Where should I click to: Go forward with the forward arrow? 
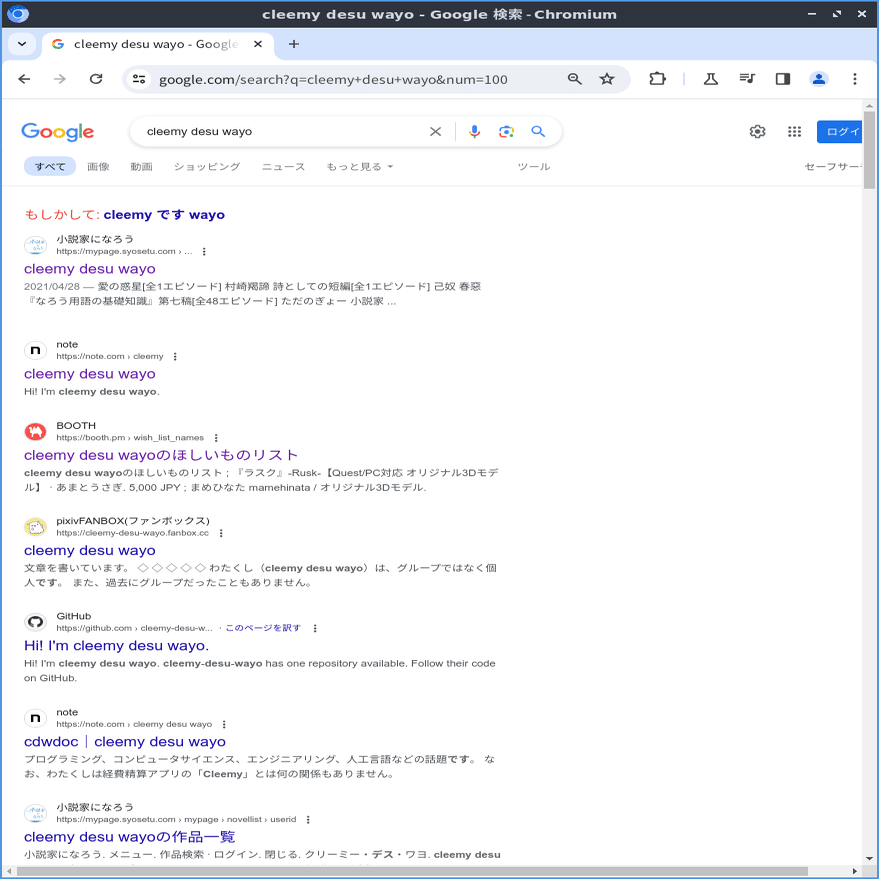[x=60, y=79]
